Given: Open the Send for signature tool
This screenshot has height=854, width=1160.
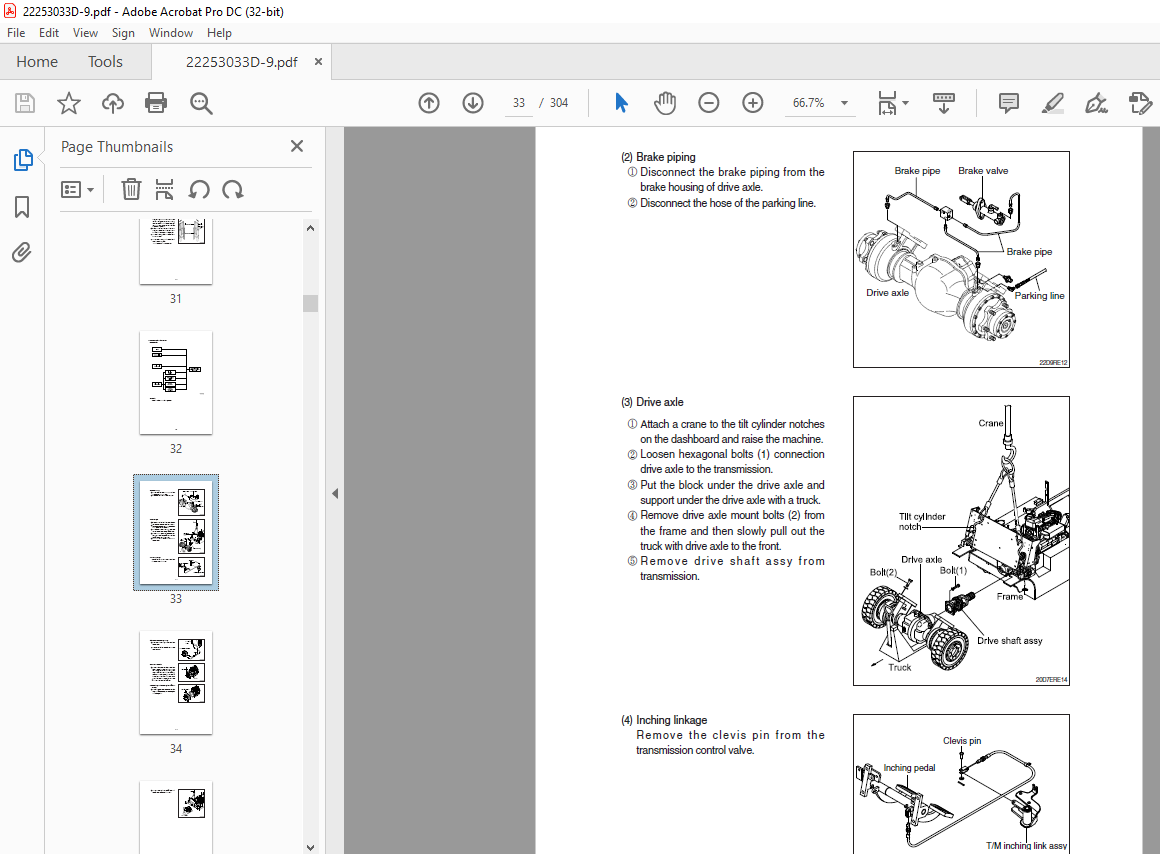Looking at the screenshot, I should (1140, 103).
